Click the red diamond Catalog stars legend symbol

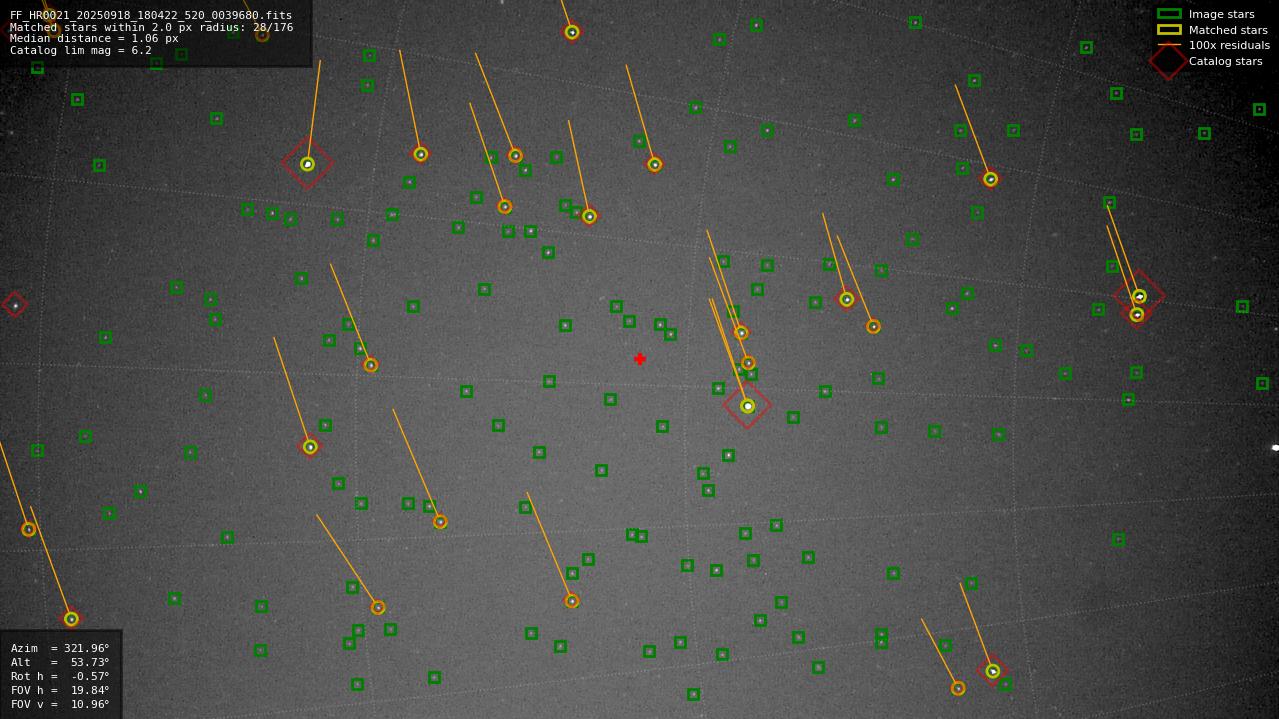(x=1168, y=61)
